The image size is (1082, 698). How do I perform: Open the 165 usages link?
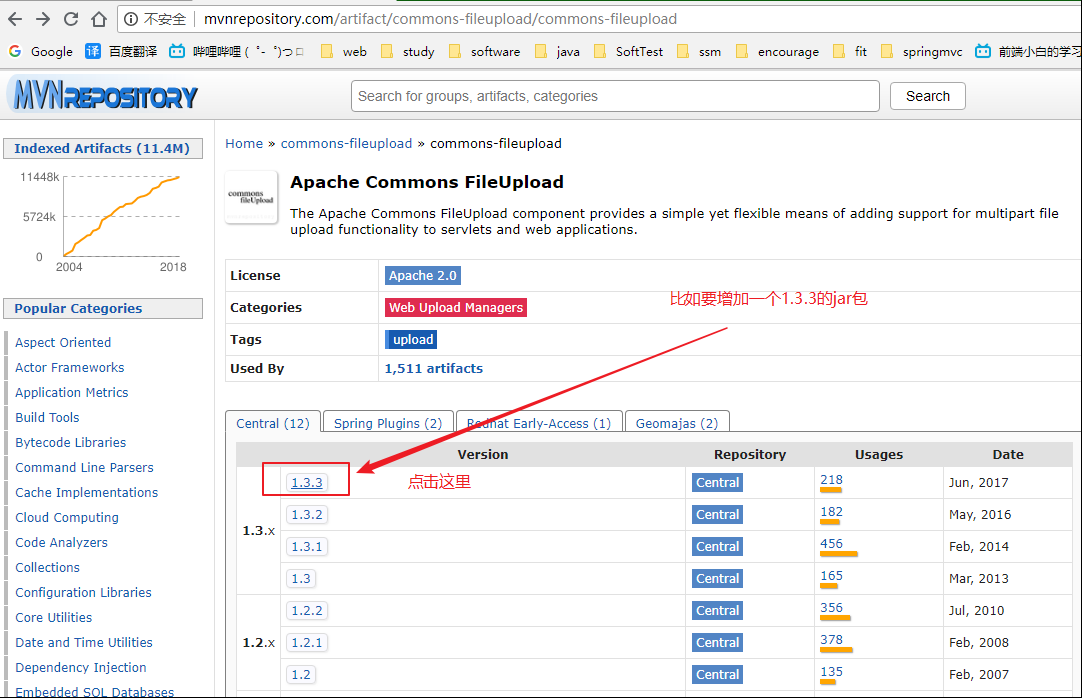[832, 576]
